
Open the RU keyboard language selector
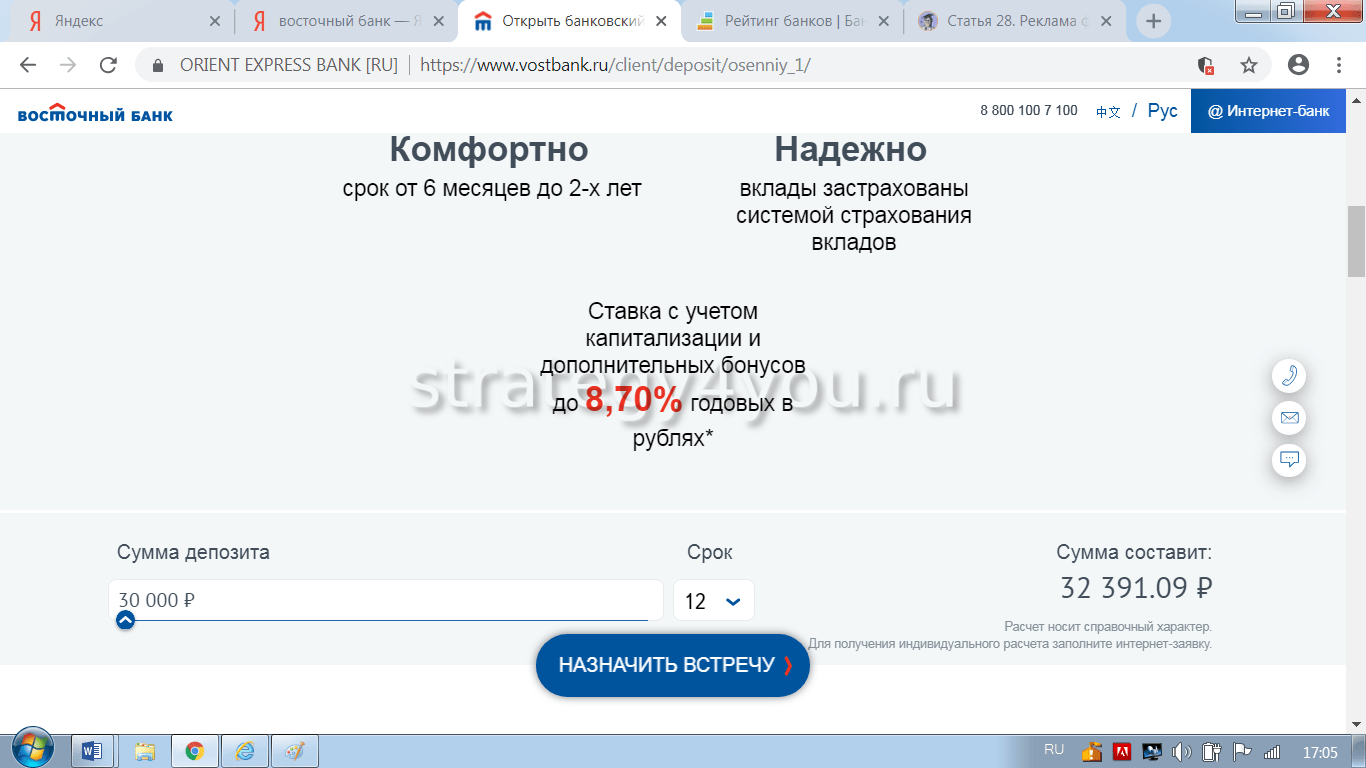coord(1054,749)
